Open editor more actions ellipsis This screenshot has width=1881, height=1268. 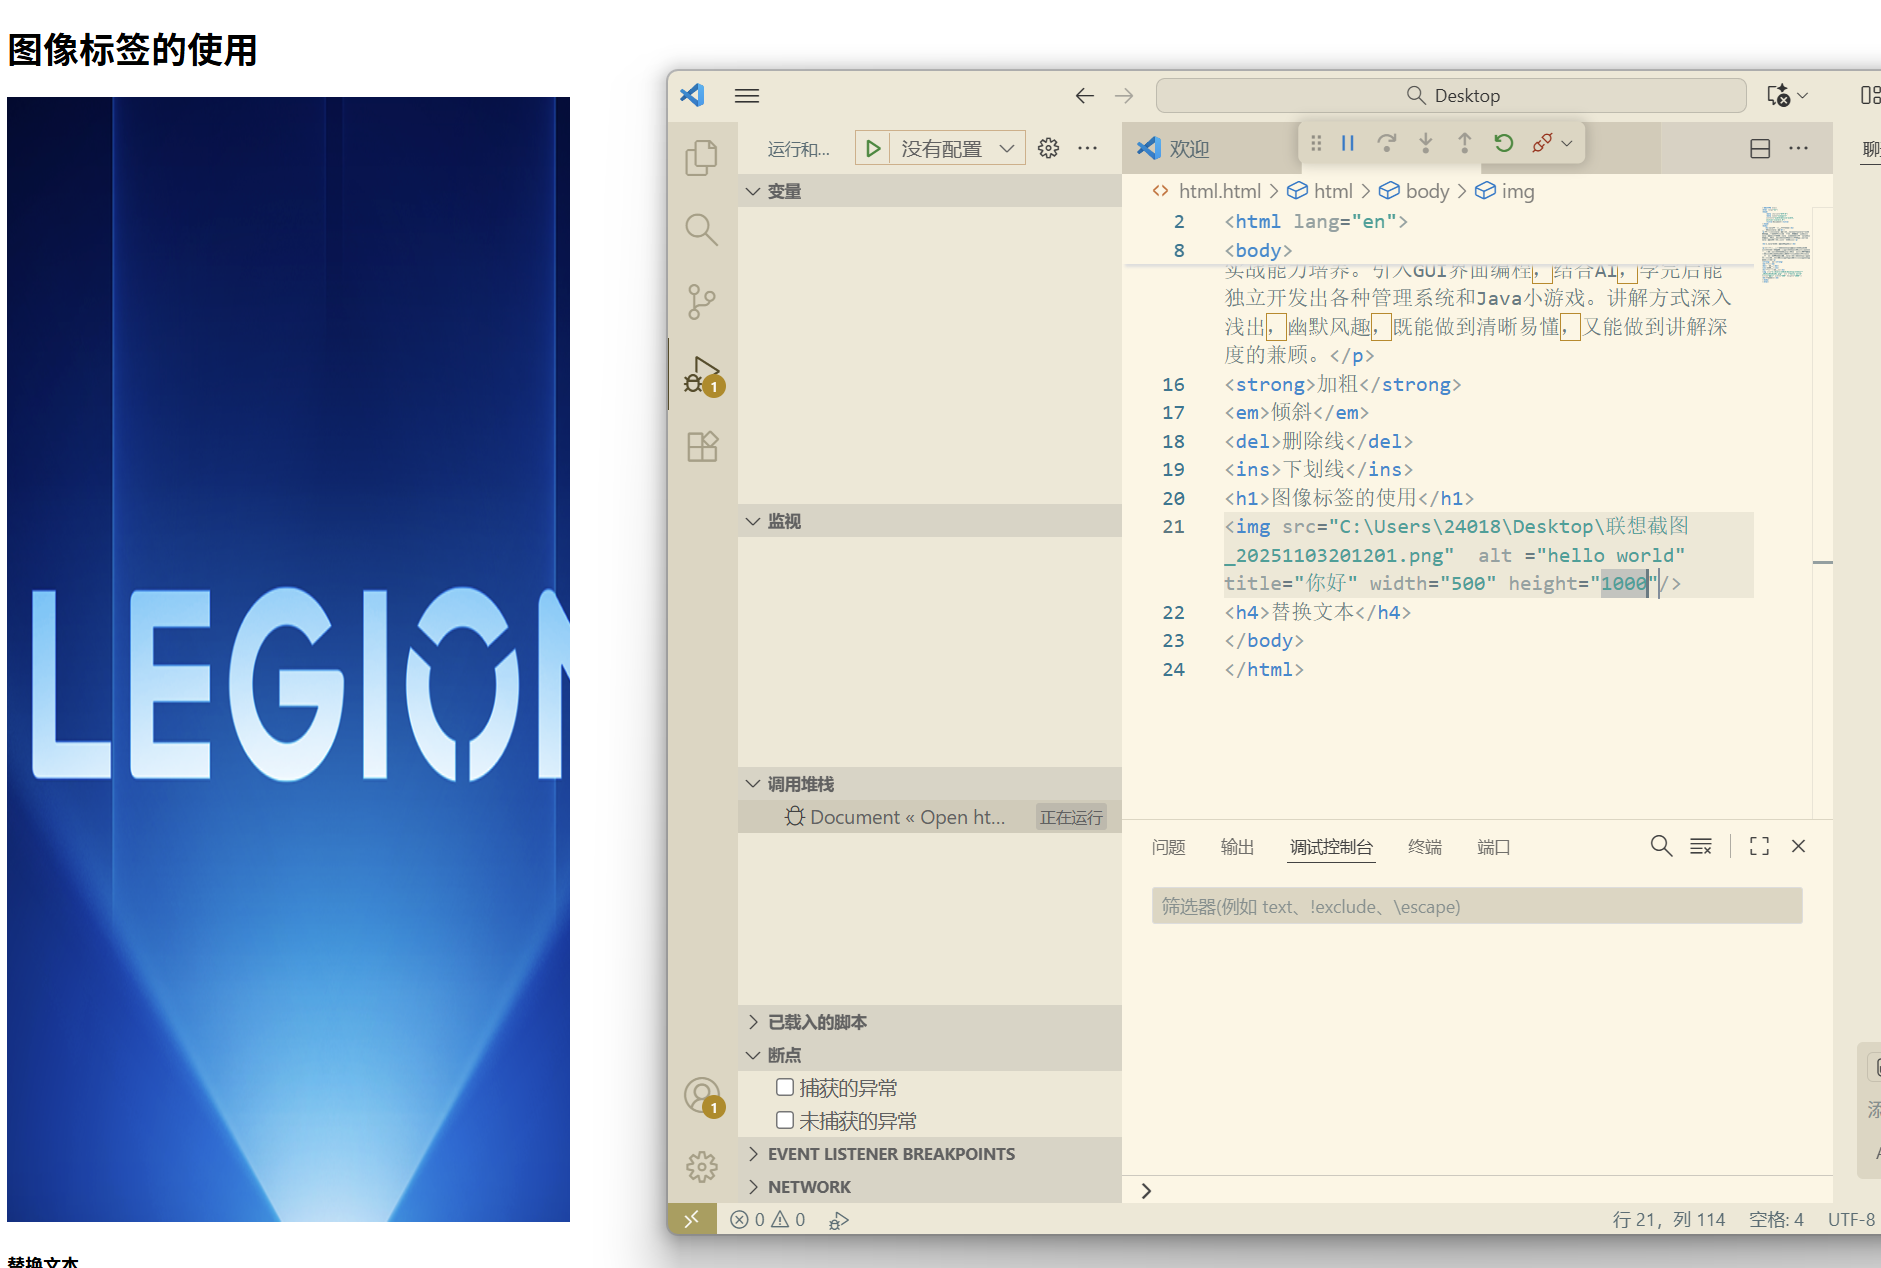(x=1799, y=148)
